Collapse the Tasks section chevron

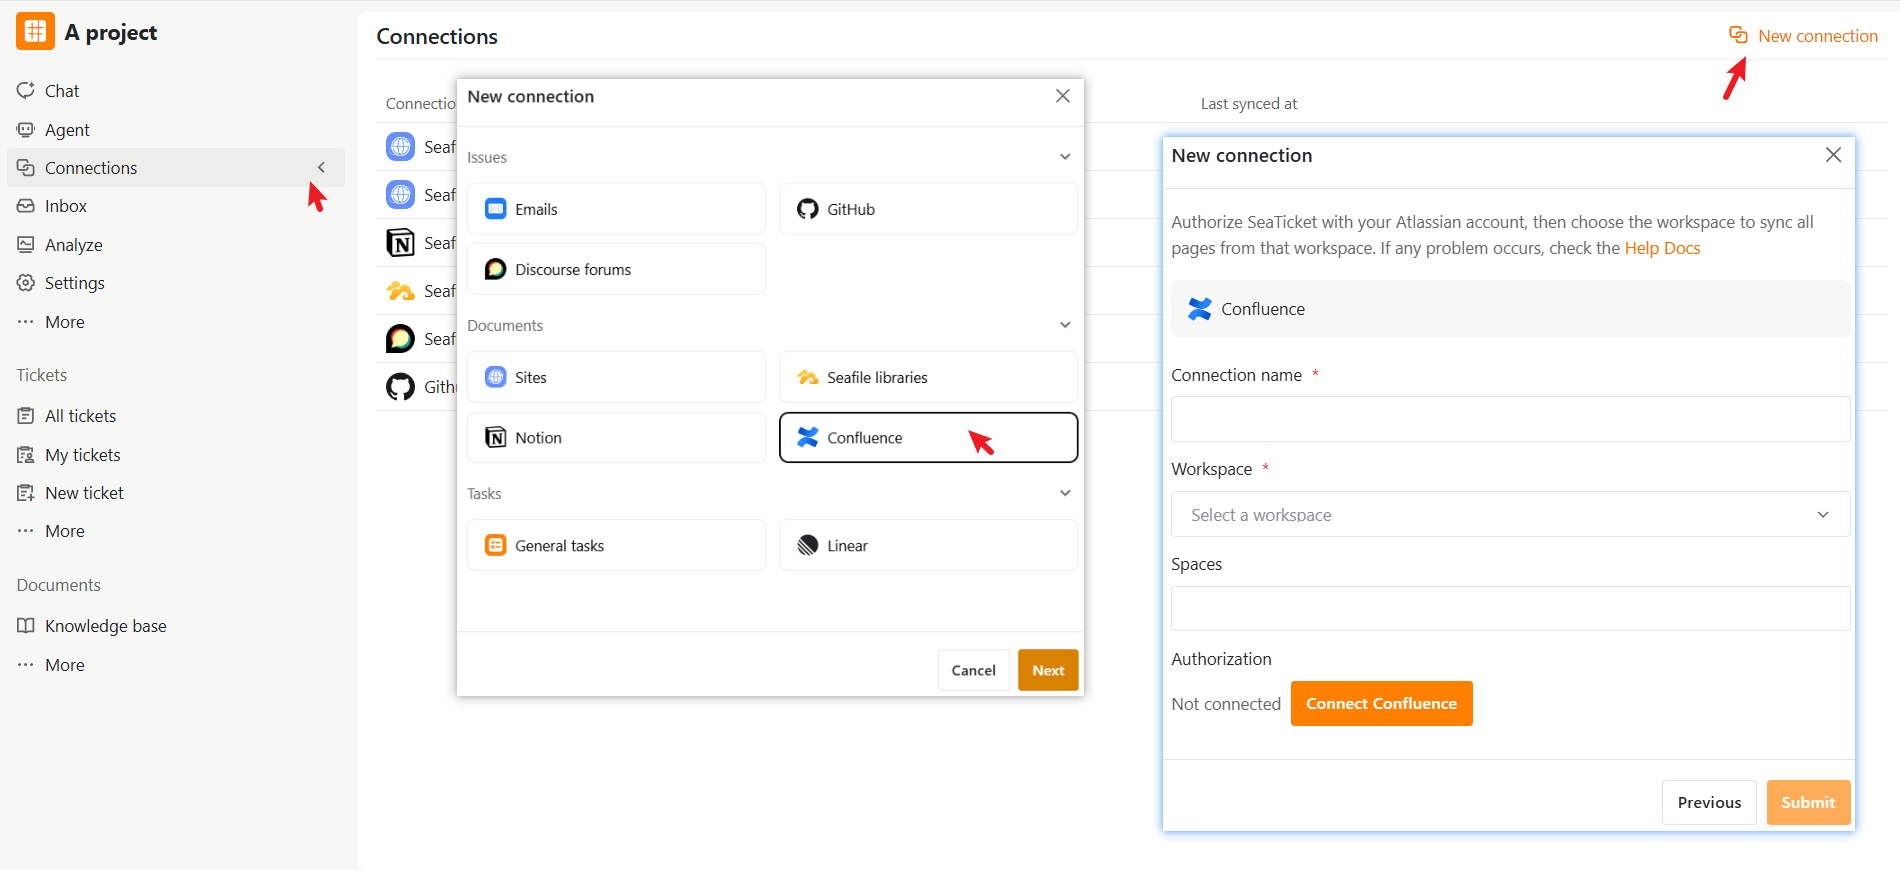(1065, 493)
